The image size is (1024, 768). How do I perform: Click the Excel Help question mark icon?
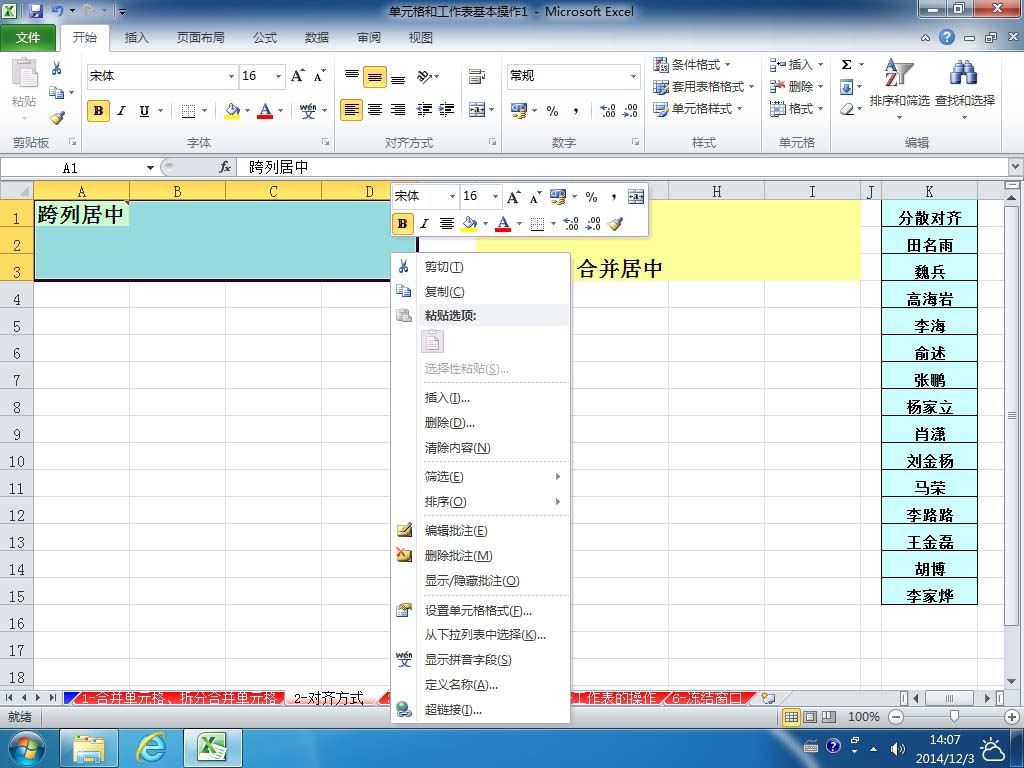point(946,37)
